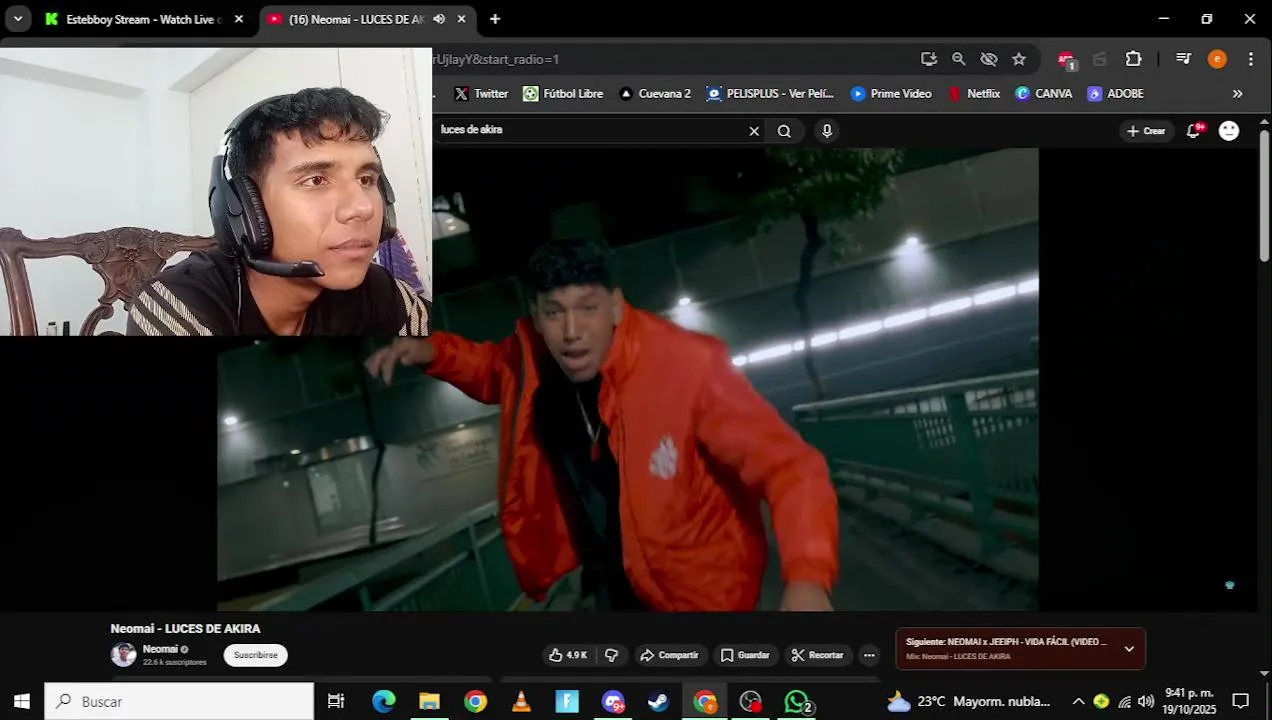The image size is (1272, 720).
Task: Click the Windows Buscar search box
Action: 179,701
